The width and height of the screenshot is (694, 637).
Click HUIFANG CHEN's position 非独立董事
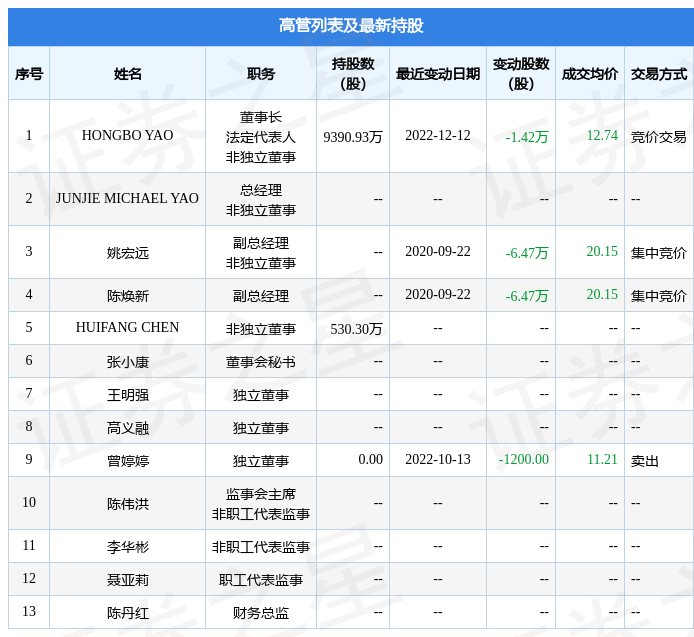pos(261,329)
